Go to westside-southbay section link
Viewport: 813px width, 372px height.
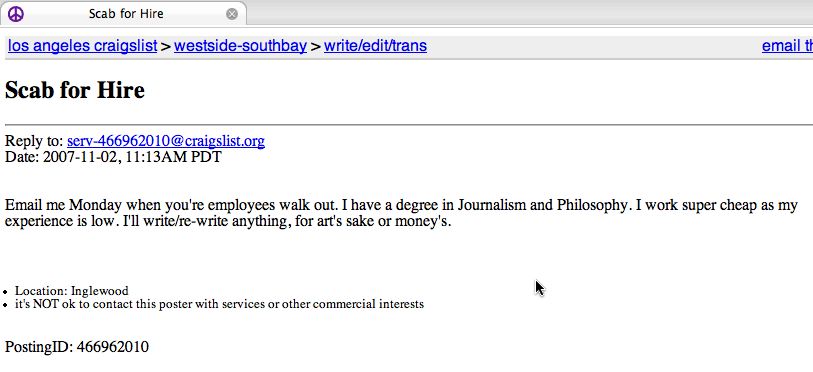point(240,46)
